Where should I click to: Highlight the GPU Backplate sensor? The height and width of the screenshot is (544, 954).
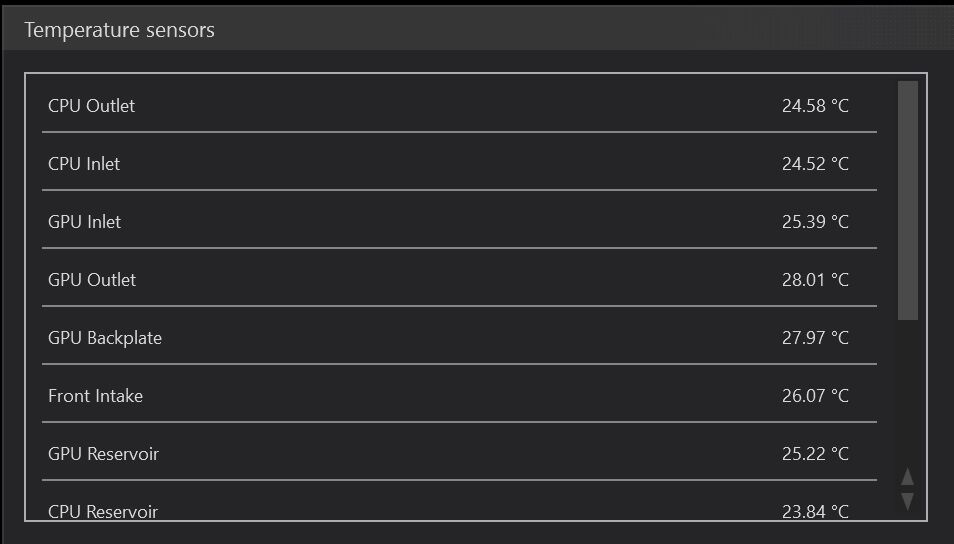pos(105,338)
